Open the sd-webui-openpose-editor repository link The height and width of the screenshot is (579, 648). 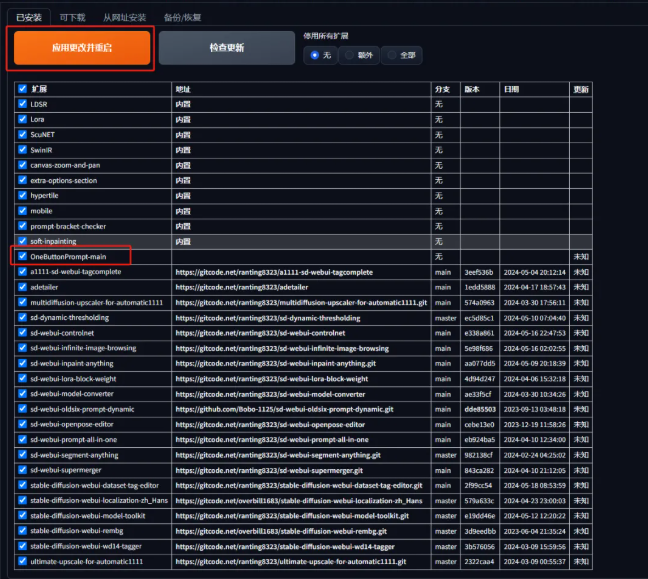coord(270,424)
